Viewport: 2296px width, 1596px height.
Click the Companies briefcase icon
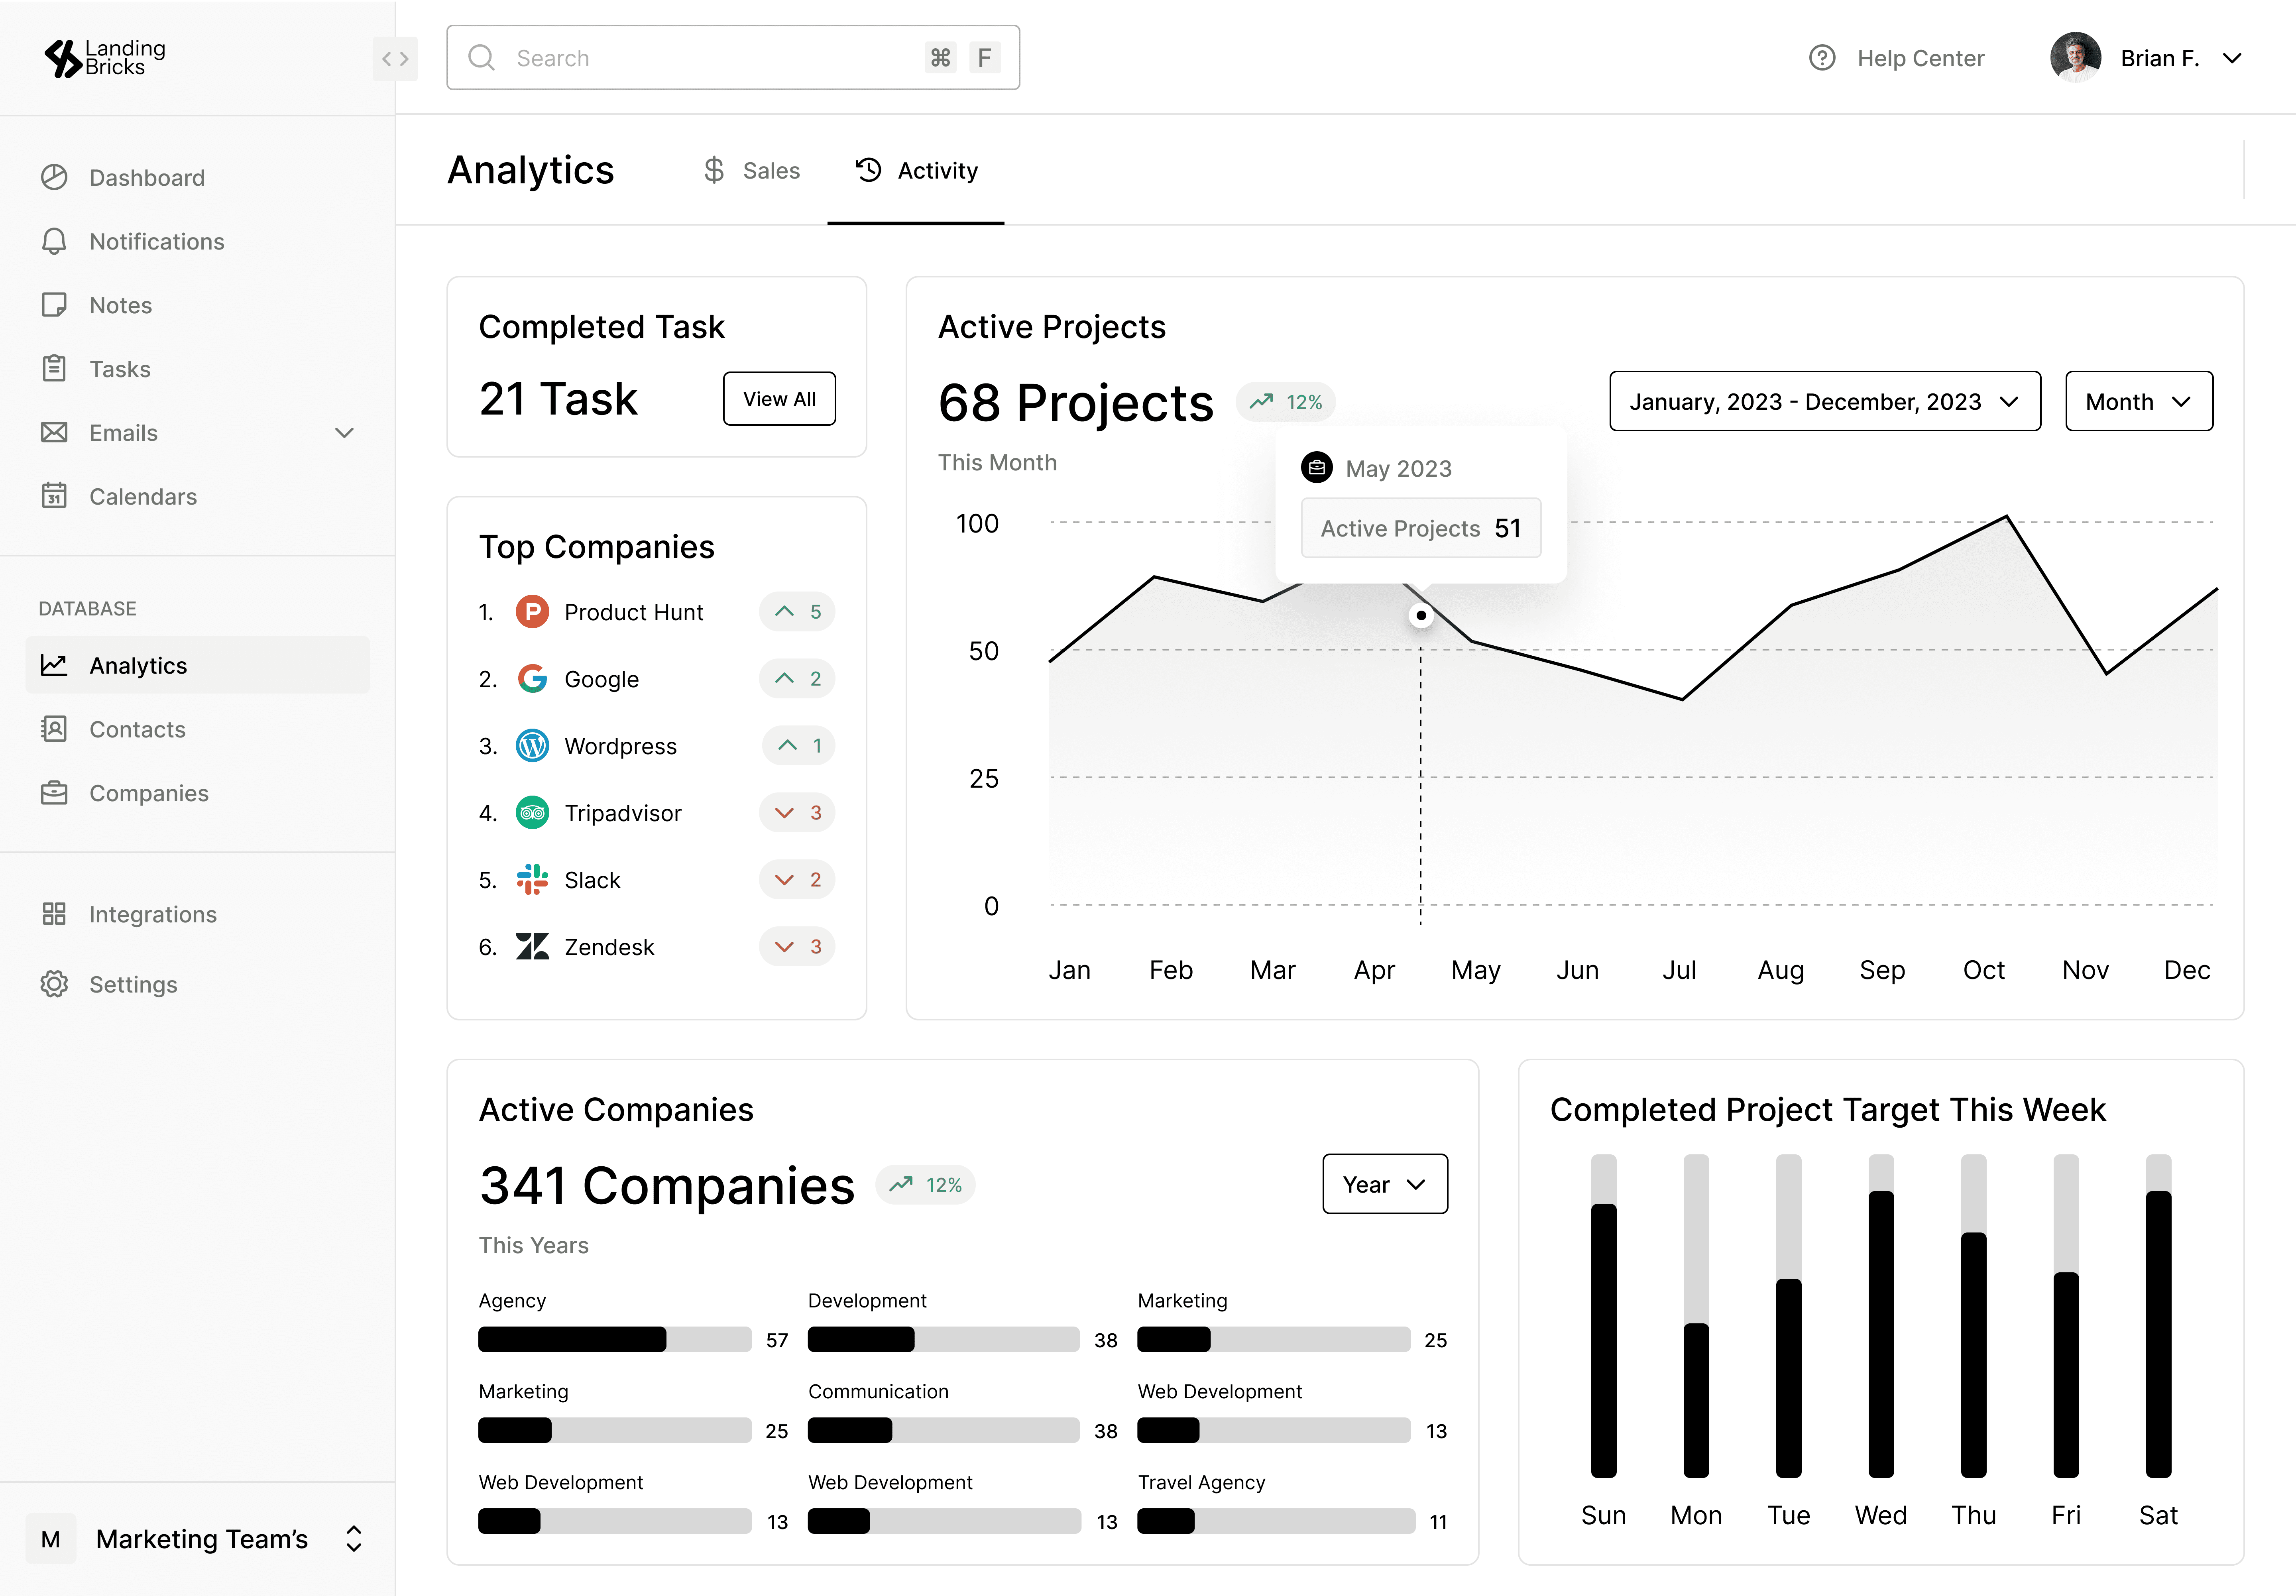pyautogui.click(x=54, y=793)
